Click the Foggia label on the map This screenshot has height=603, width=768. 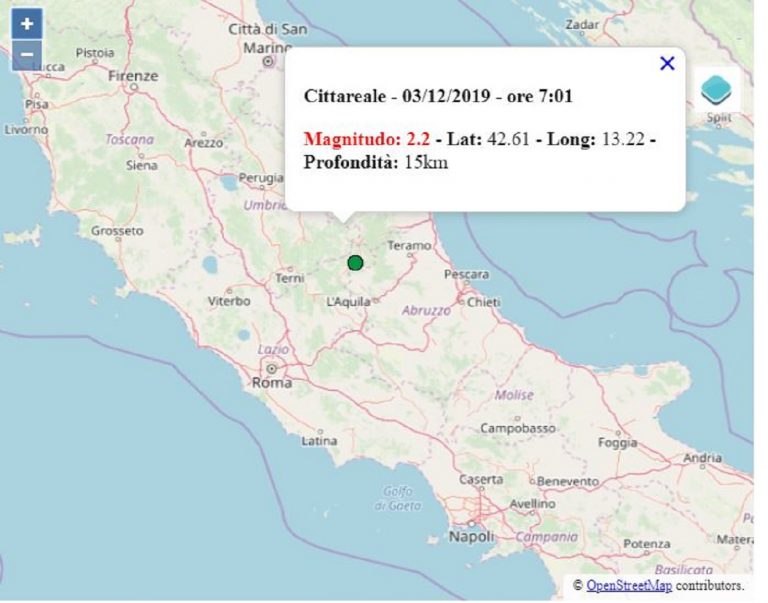(617, 442)
